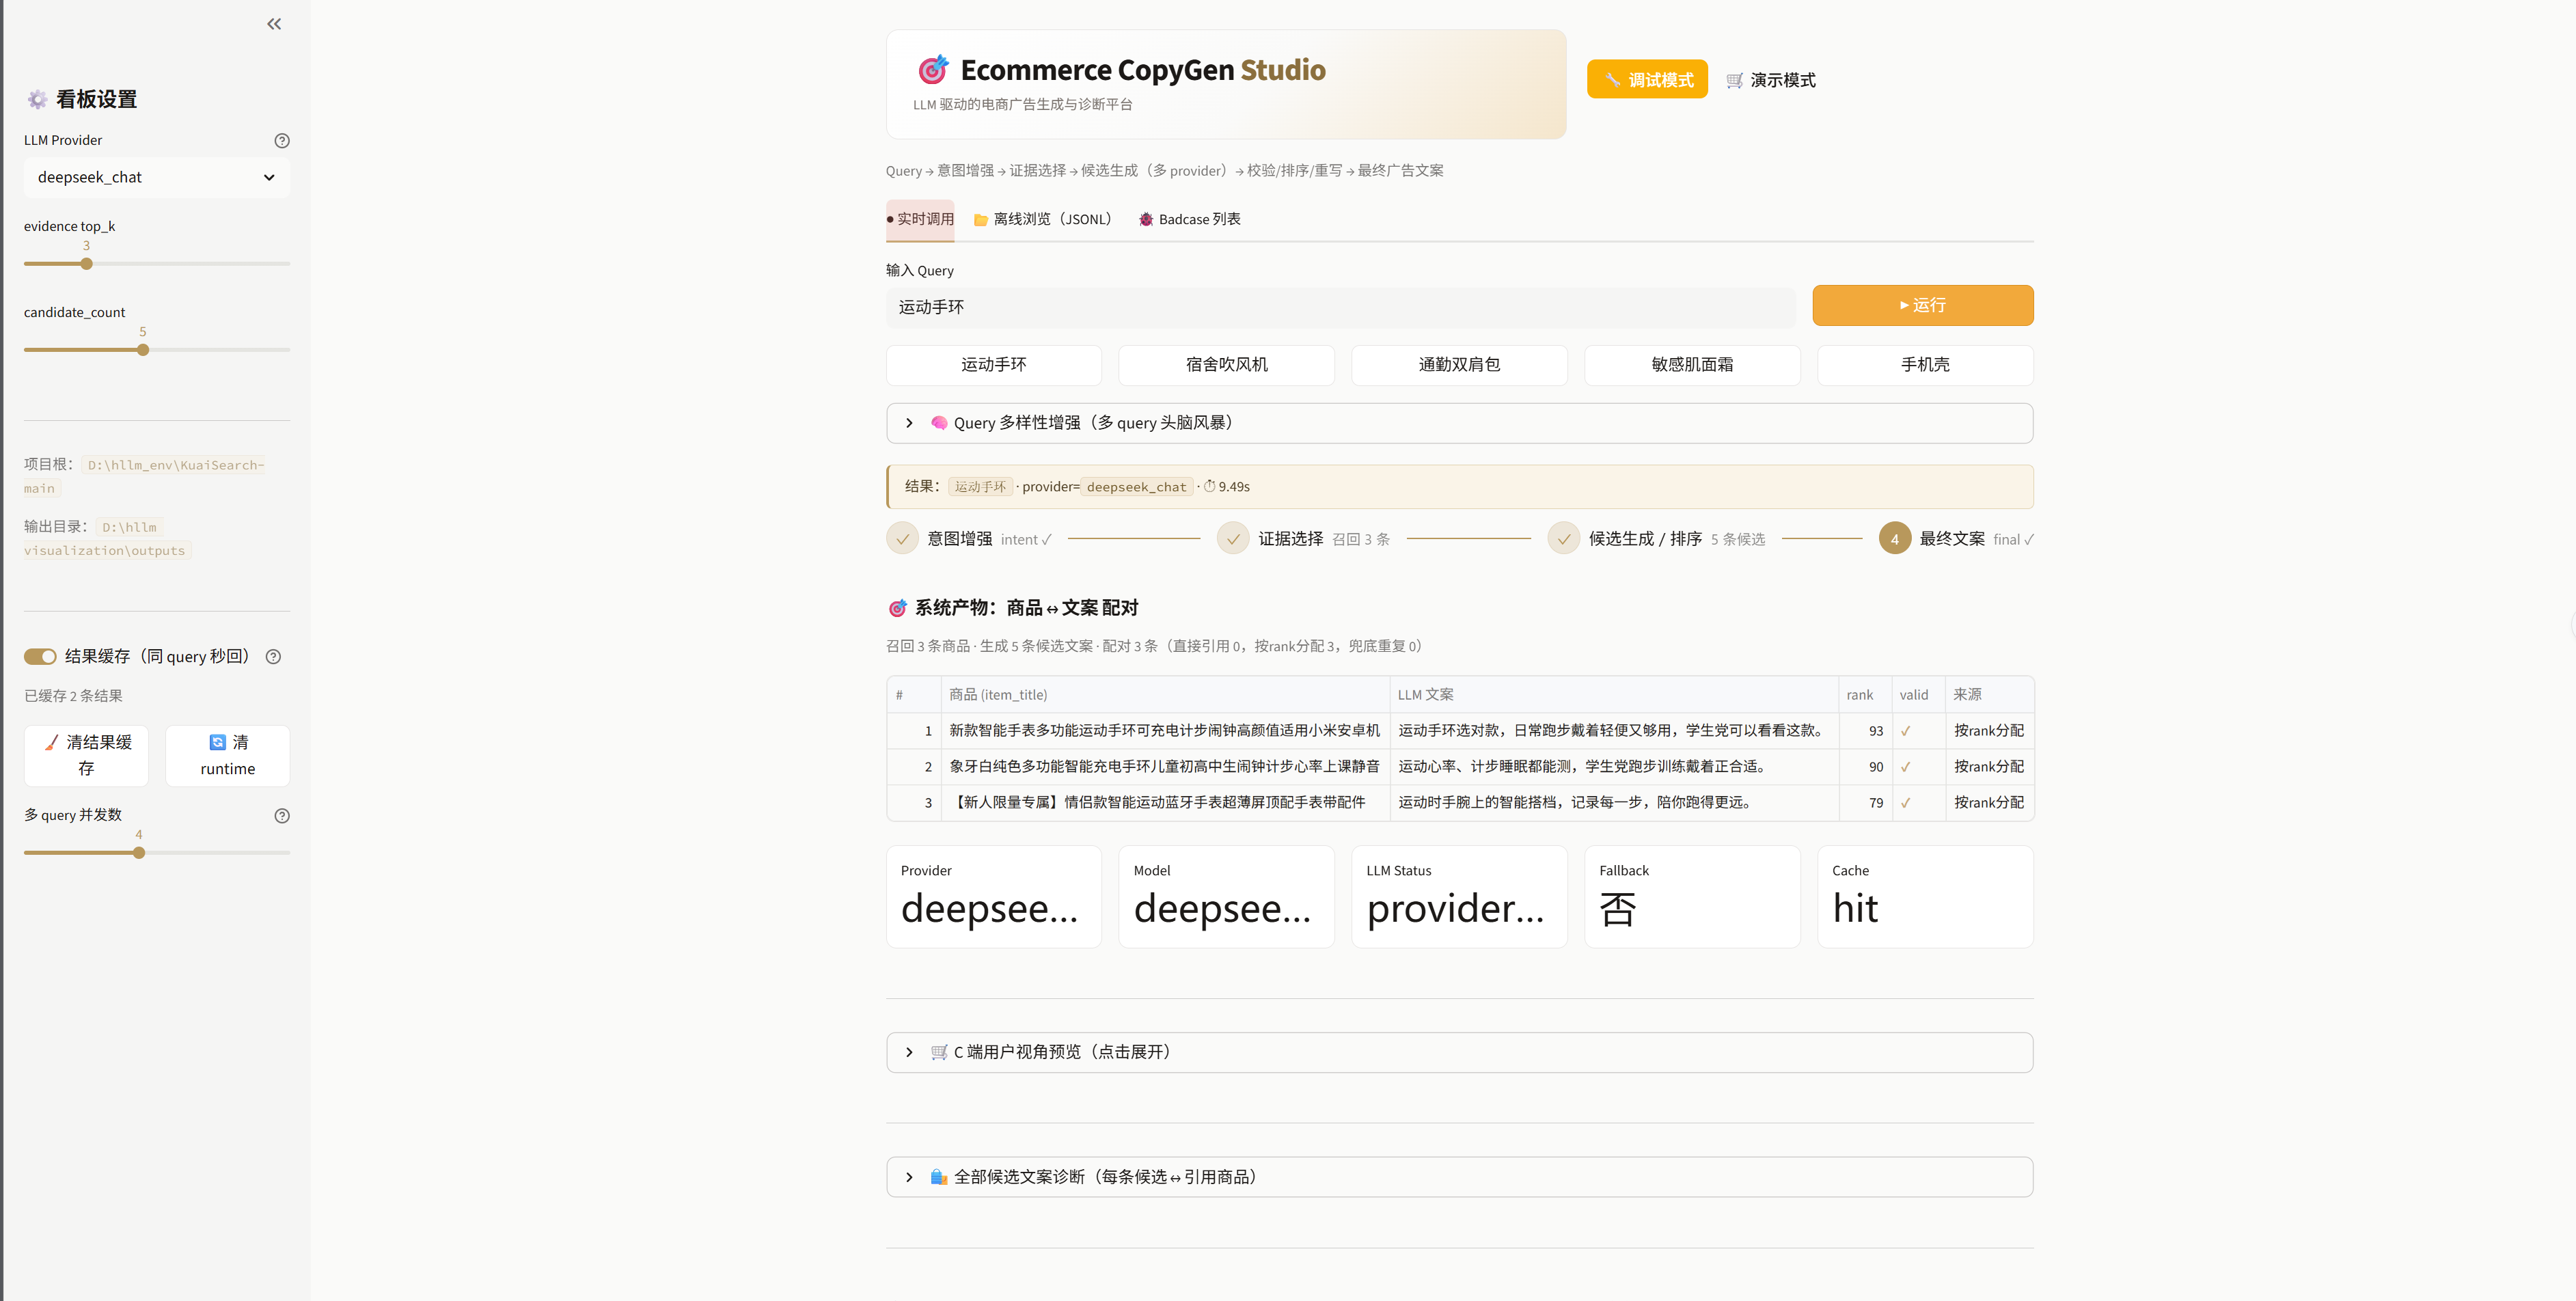The width and height of the screenshot is (2576, 1301).
Task: Click Cache metric showing hit
Action: click(1925, 897)
